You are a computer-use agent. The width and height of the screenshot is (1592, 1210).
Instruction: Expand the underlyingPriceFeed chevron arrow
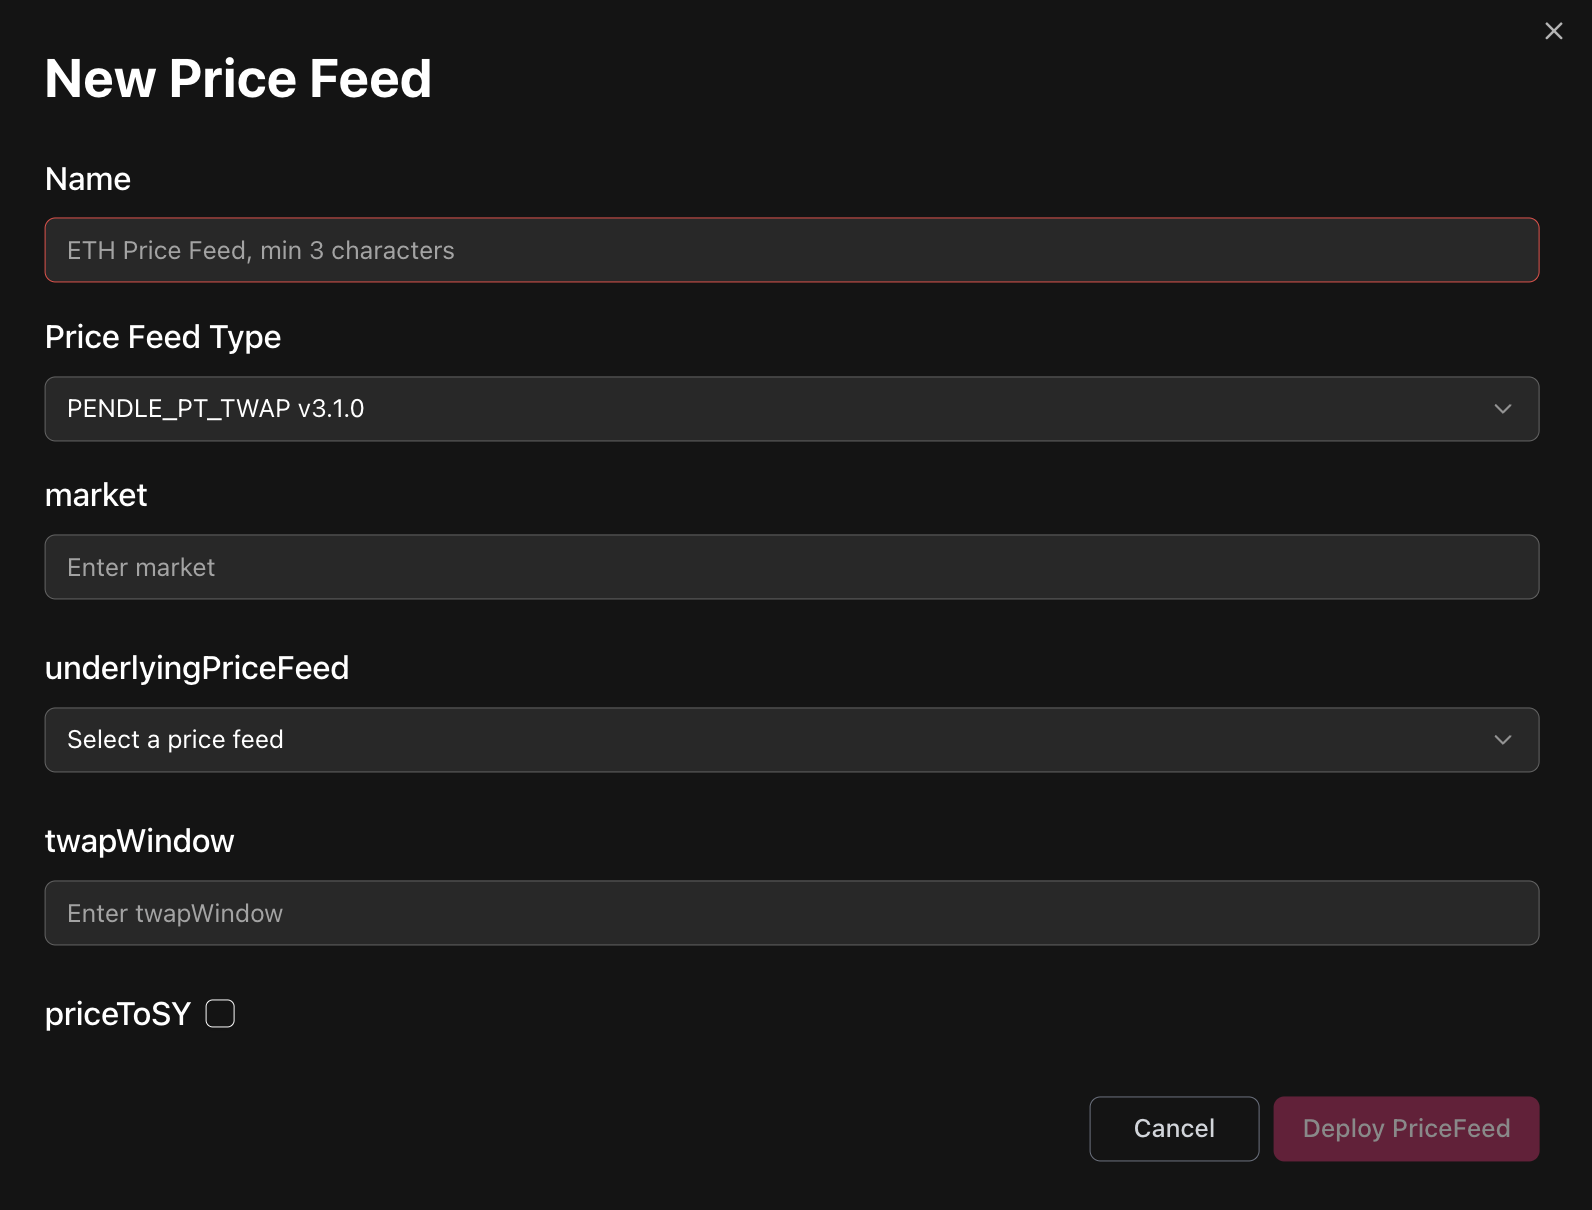[1502, 740]
